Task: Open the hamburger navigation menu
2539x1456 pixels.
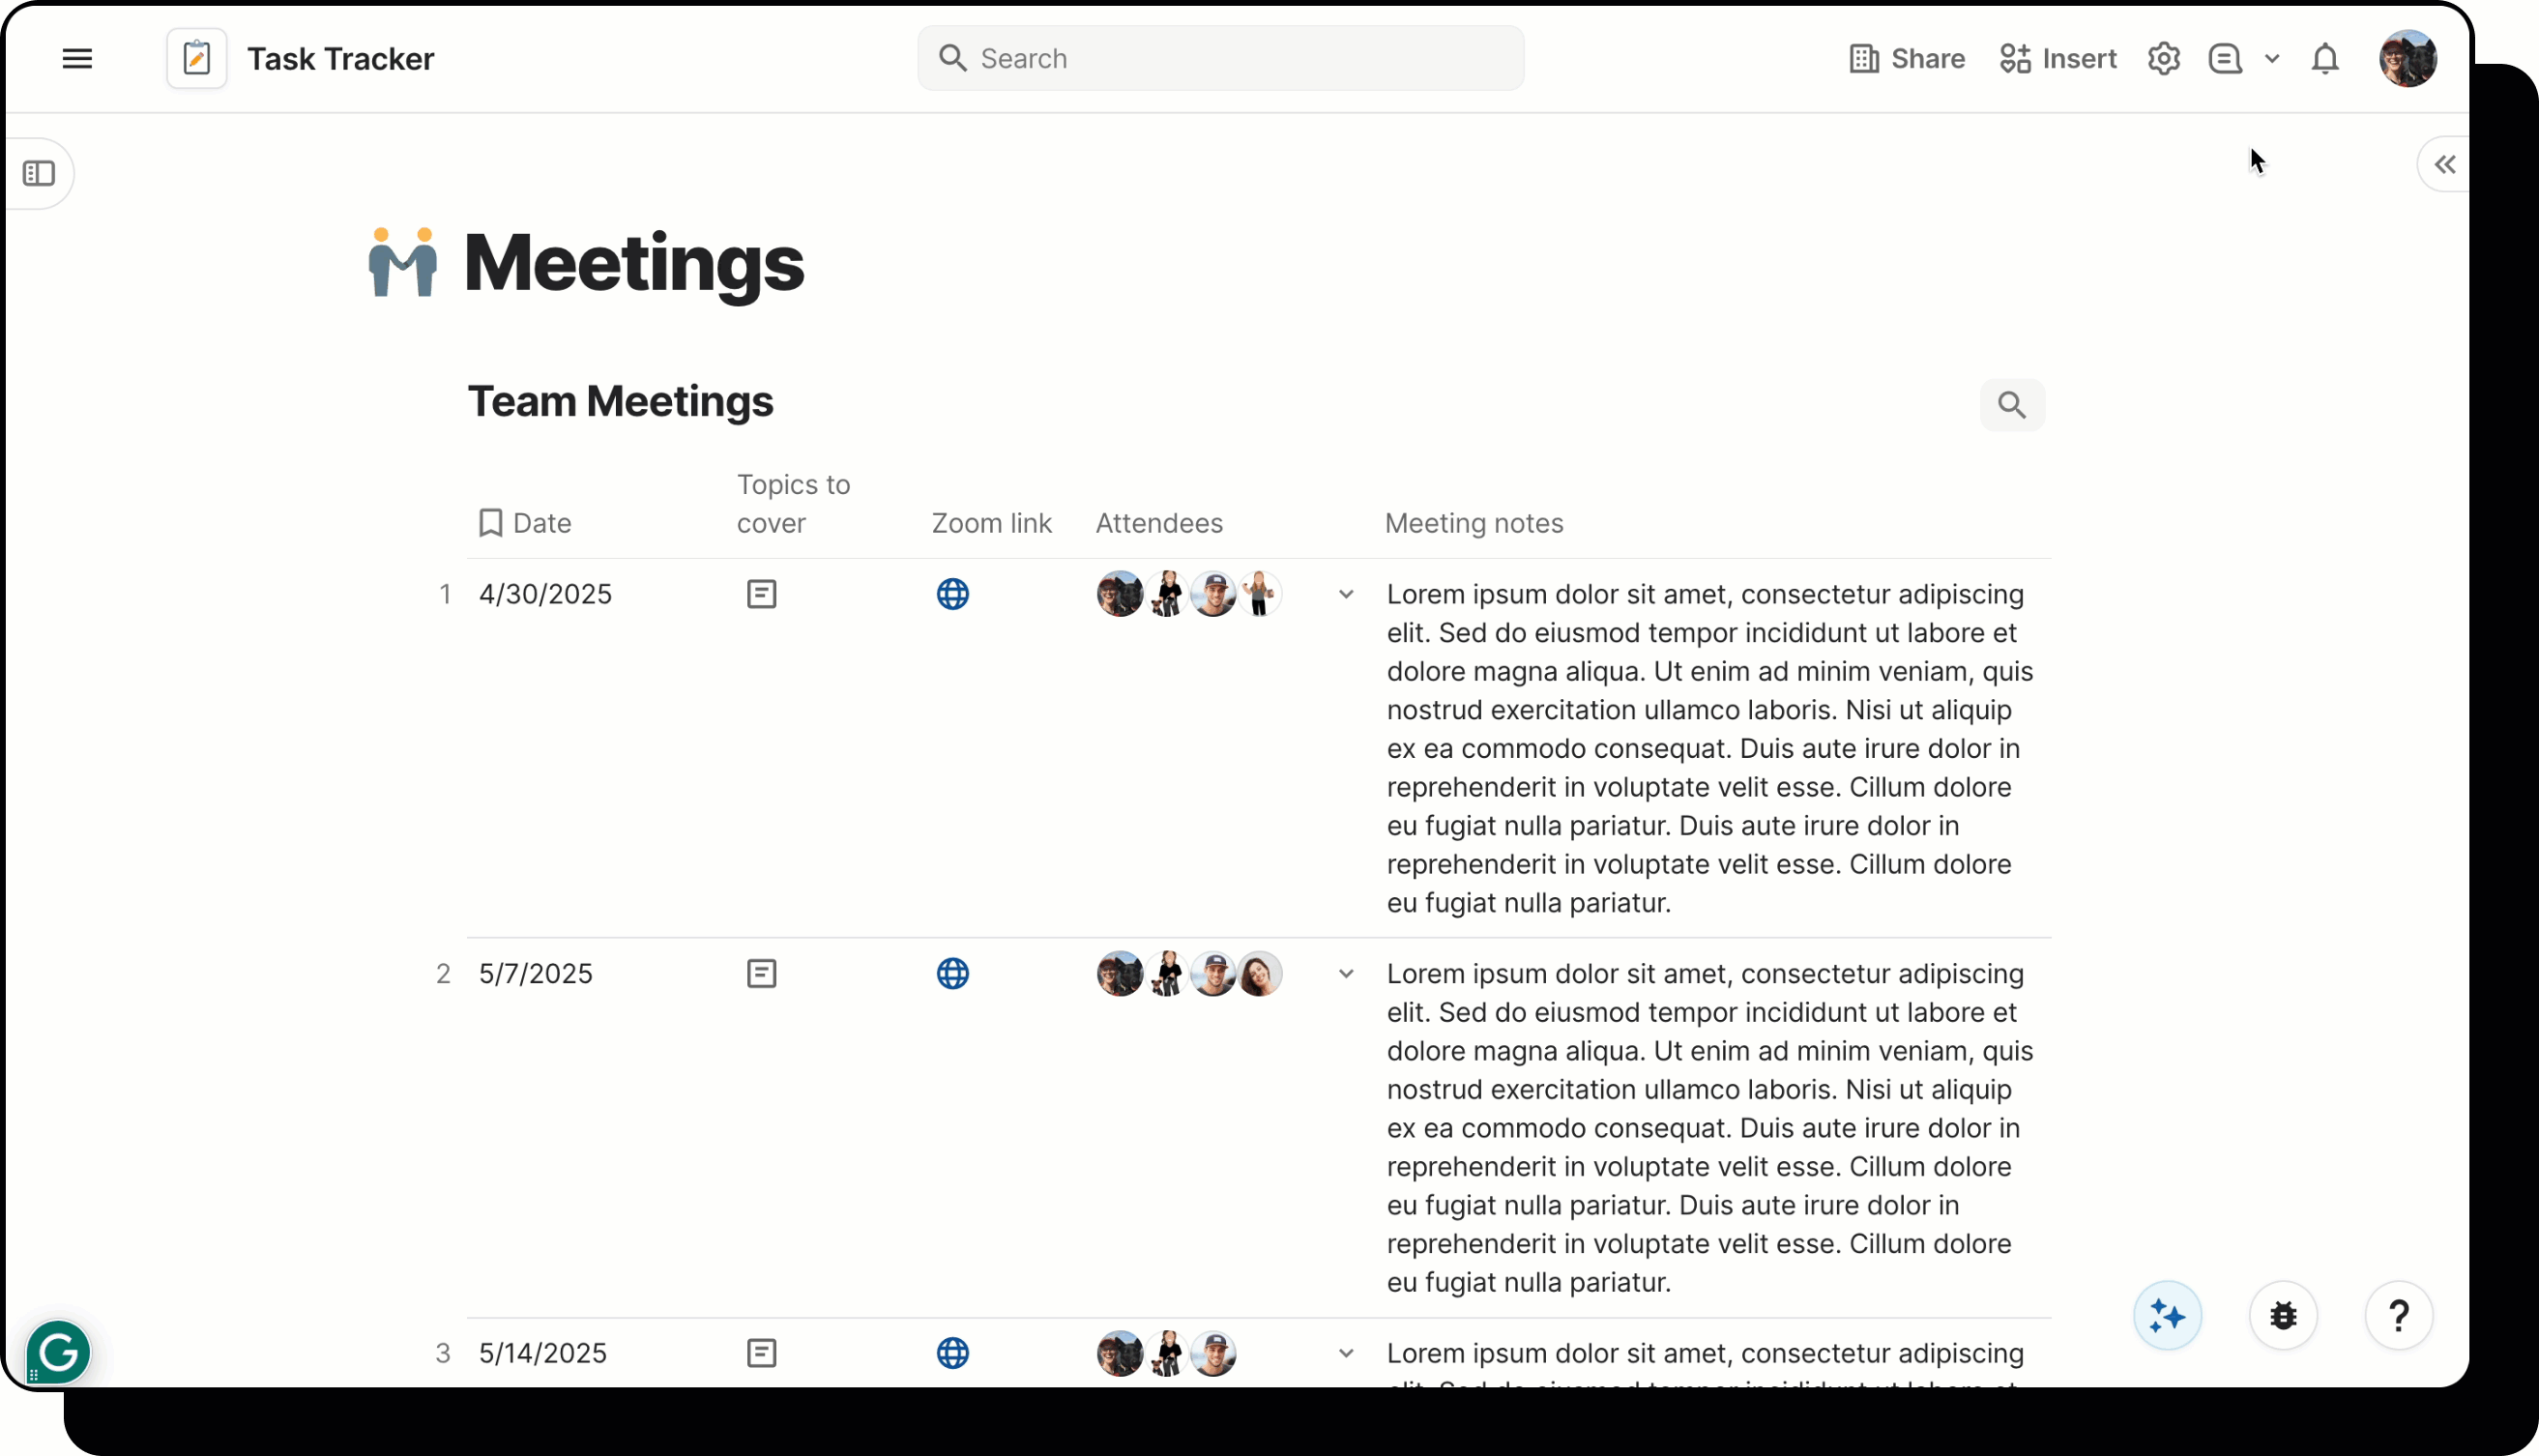Action: point(77,59)
